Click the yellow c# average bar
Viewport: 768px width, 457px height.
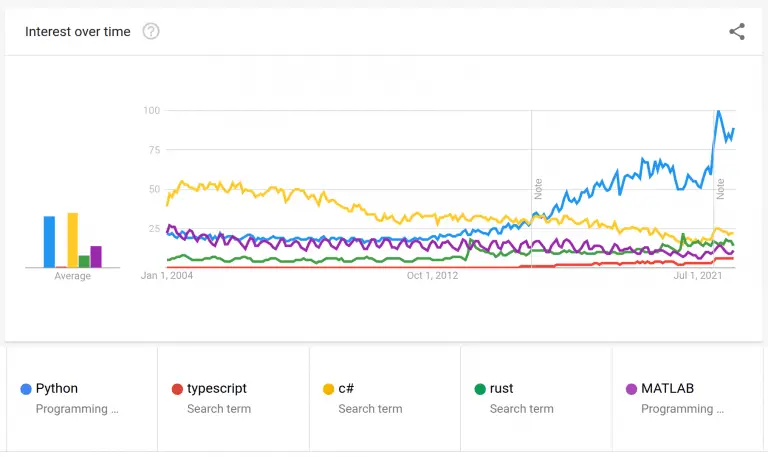(73, 240)
